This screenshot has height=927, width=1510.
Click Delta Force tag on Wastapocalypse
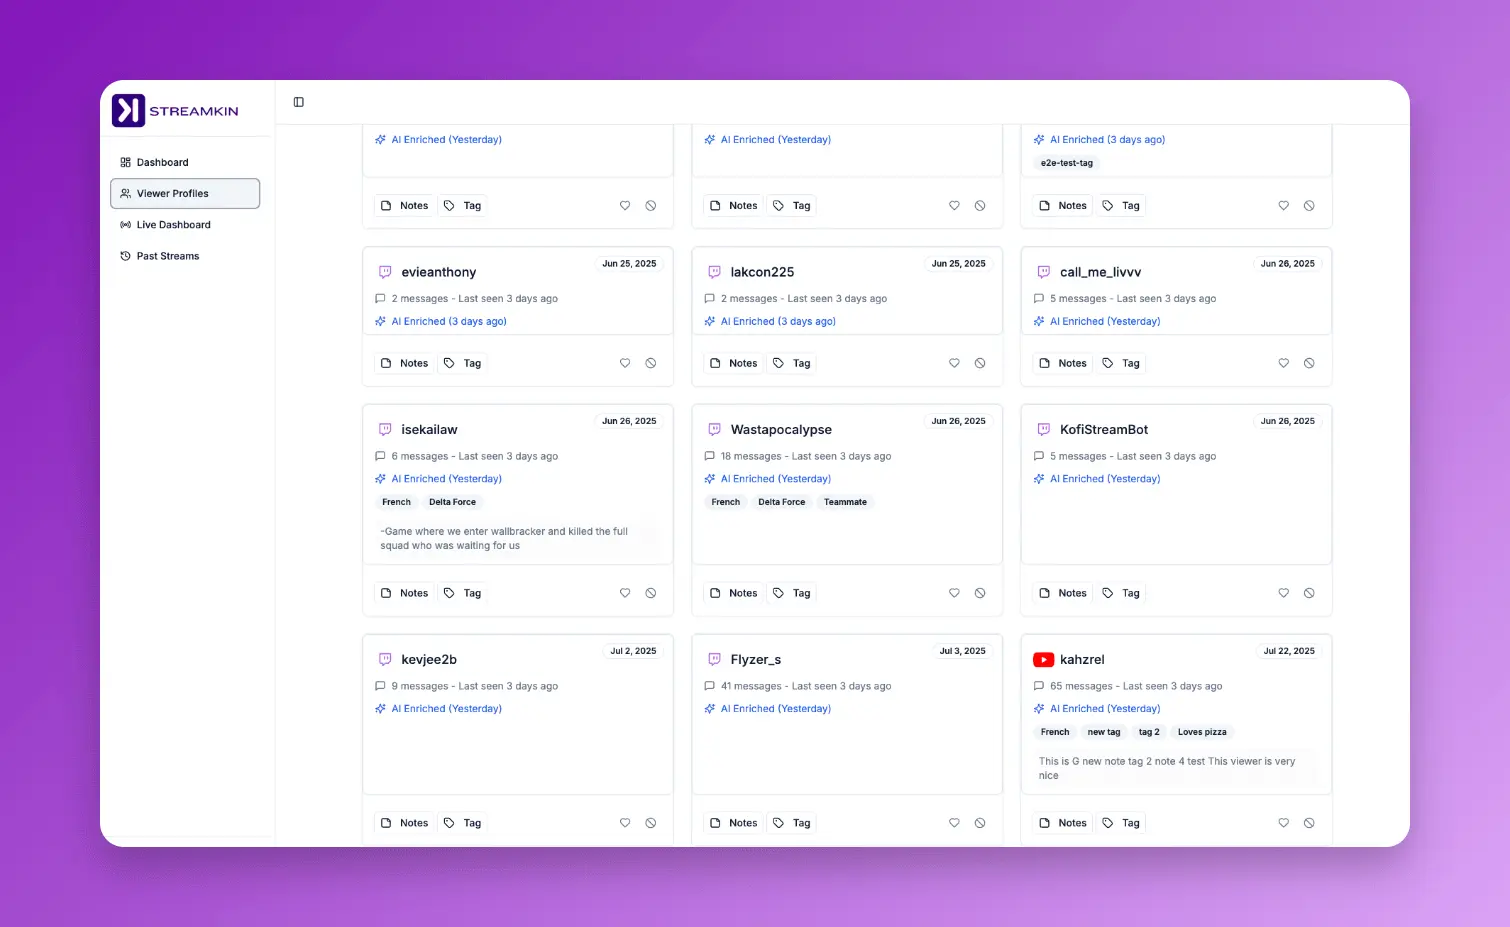(781, 502)
